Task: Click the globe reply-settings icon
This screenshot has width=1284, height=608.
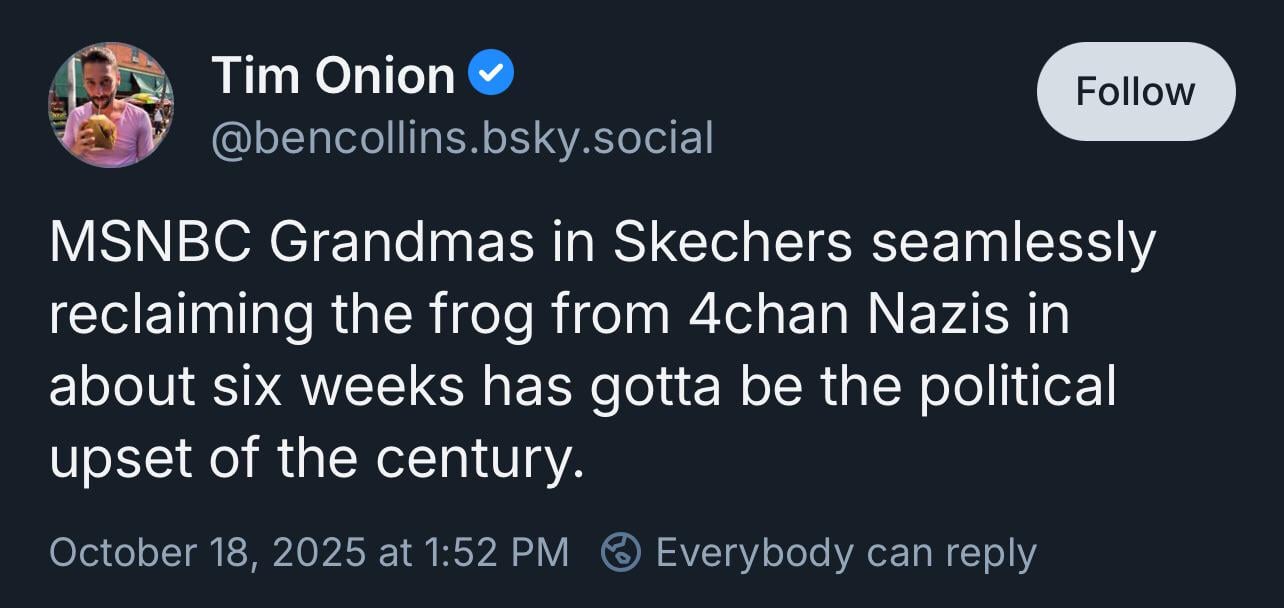Action: click(620, 552)
